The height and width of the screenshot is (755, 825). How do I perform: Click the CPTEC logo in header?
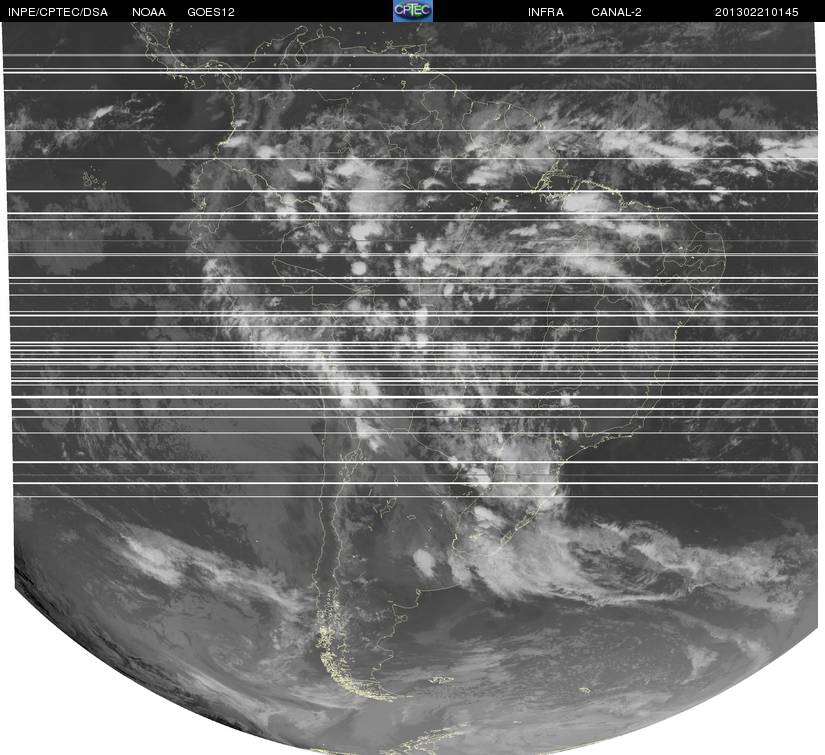click(413, 11)
